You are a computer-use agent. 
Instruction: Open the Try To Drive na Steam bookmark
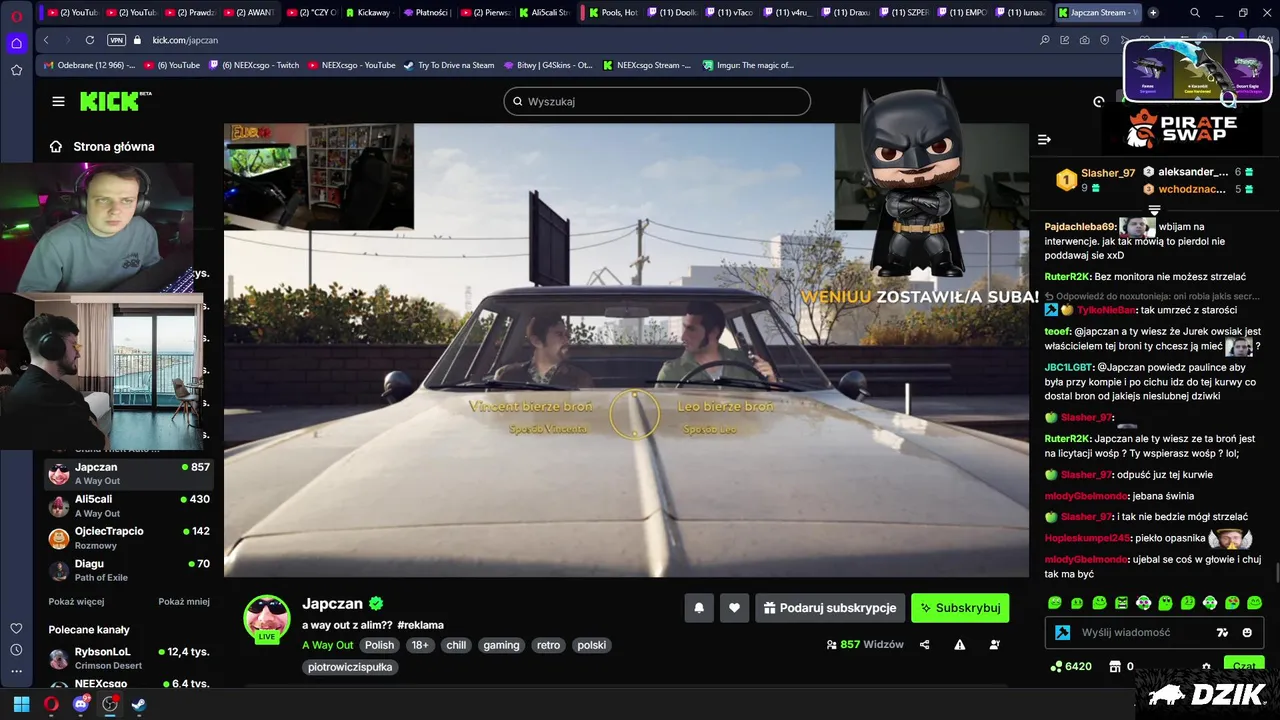coord(448,65)
